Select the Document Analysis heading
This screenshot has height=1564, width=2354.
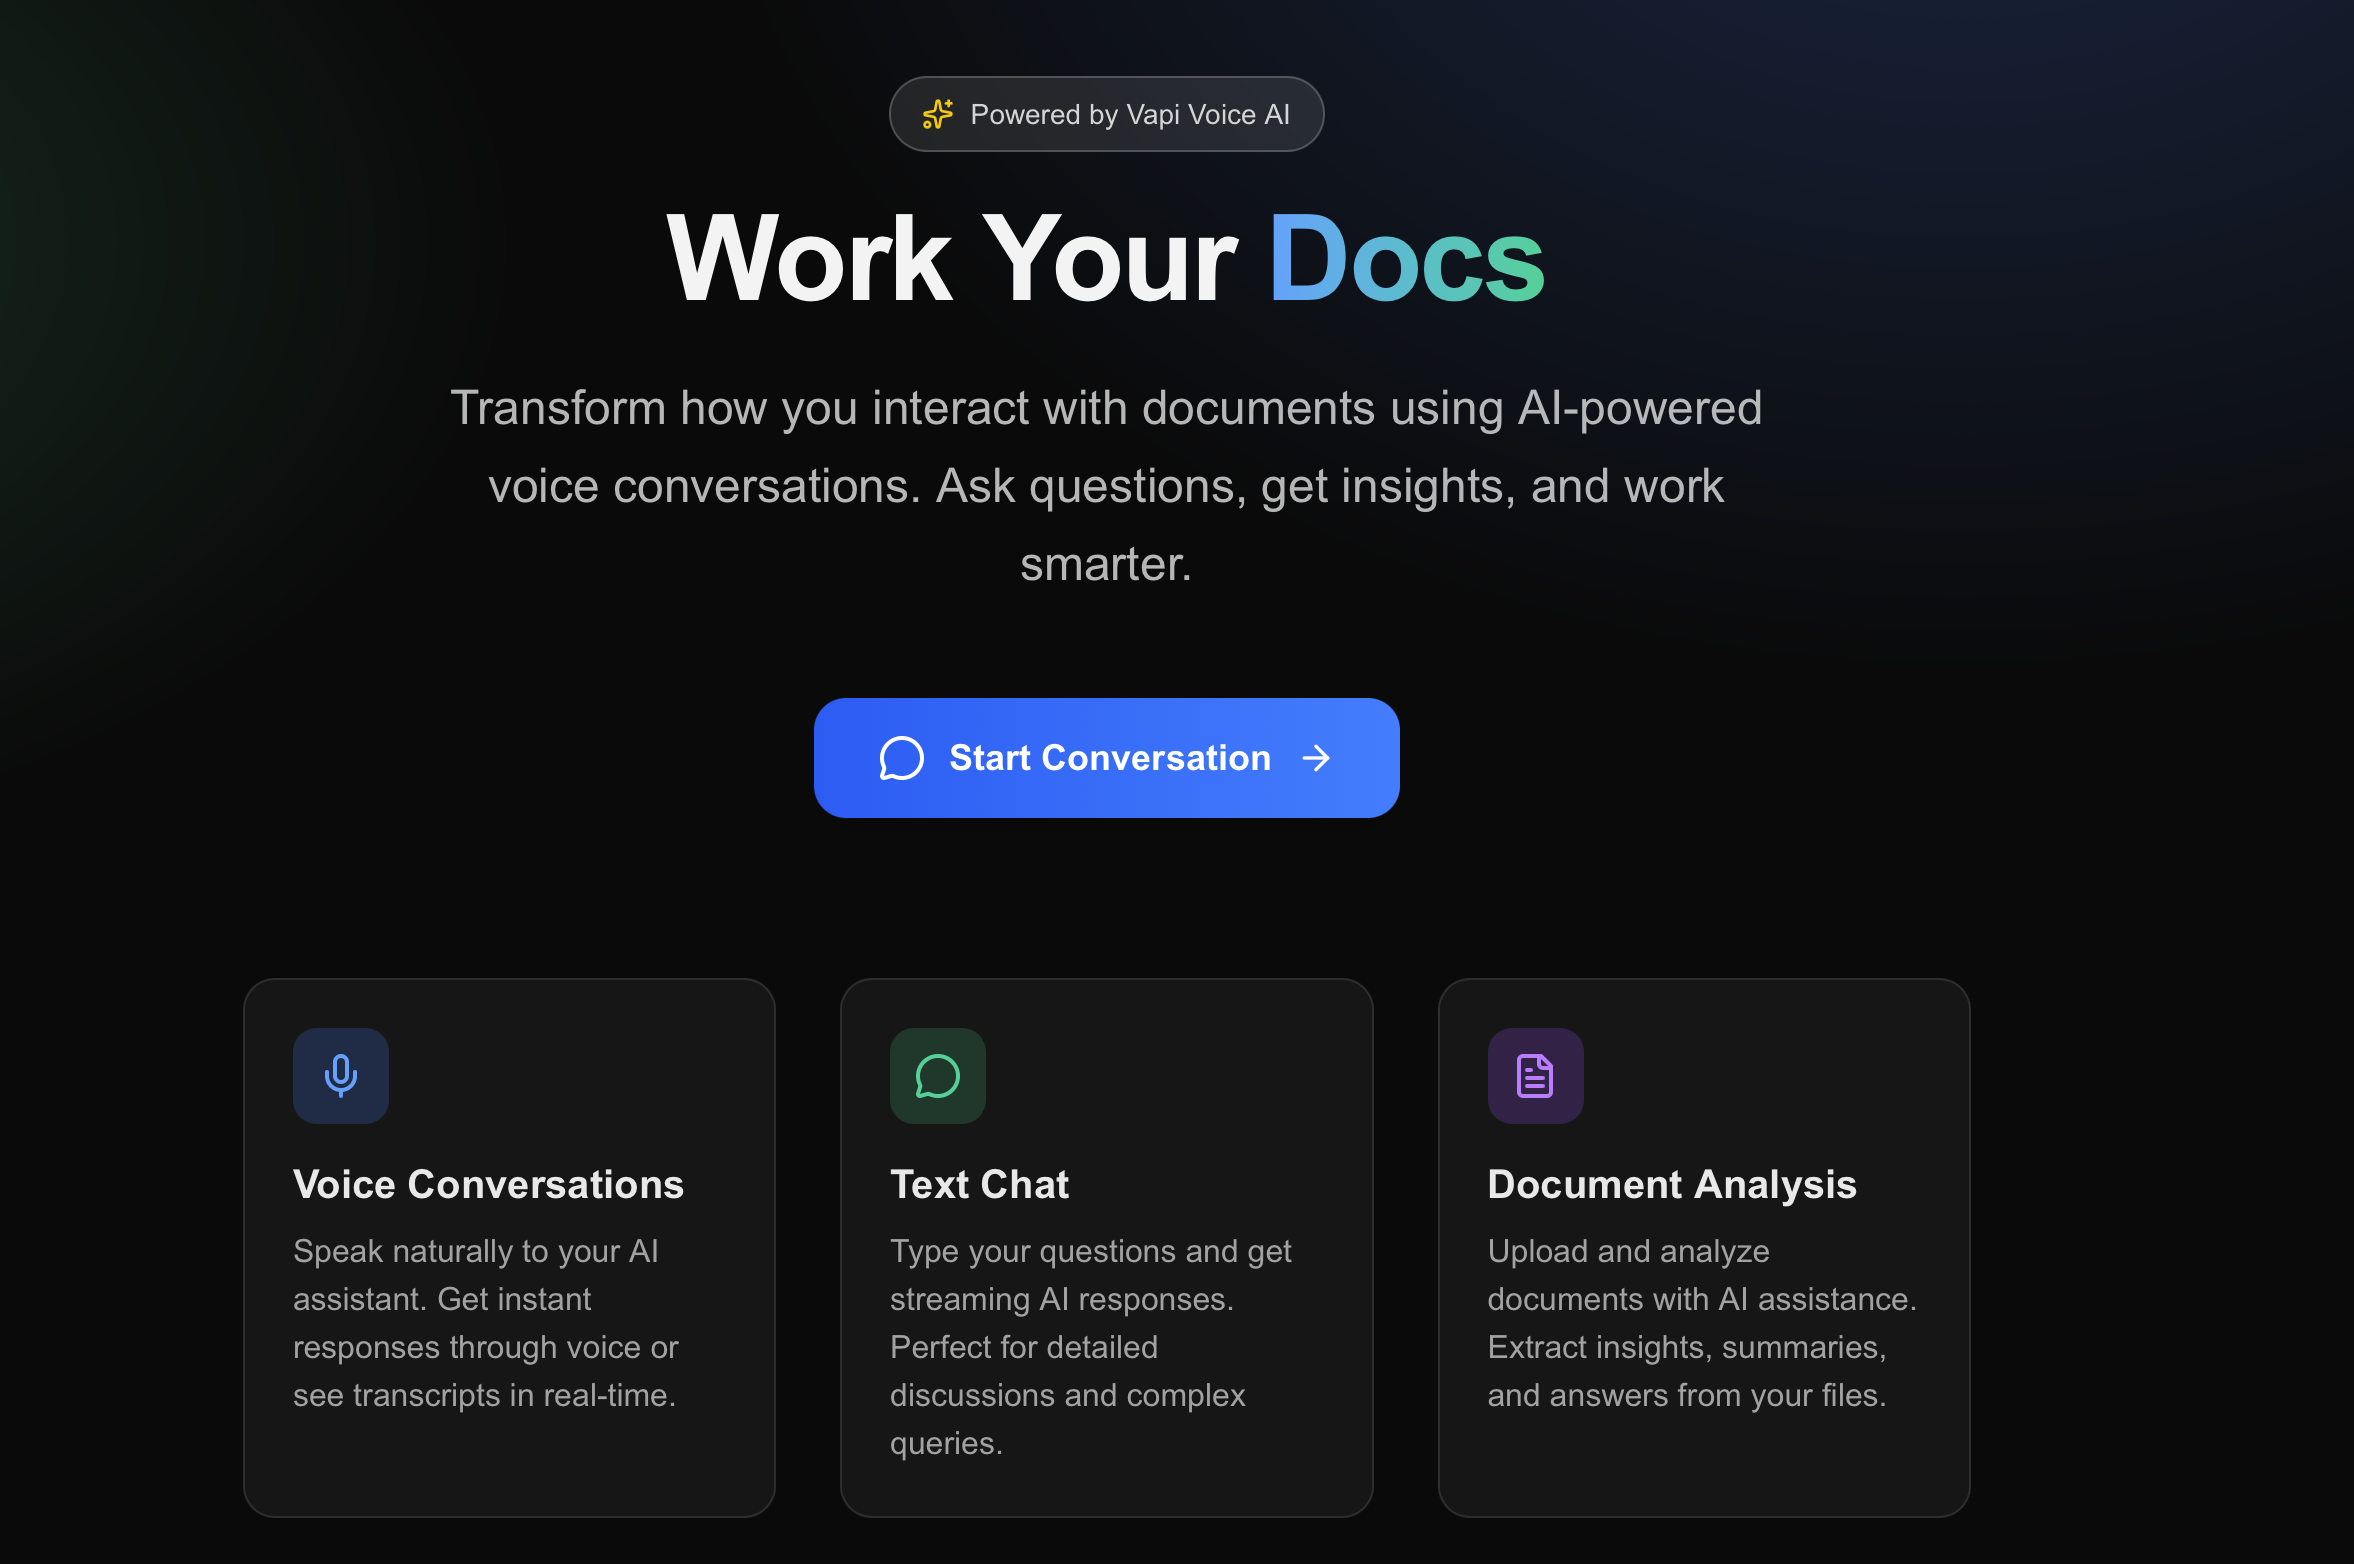(1671, 1184)
